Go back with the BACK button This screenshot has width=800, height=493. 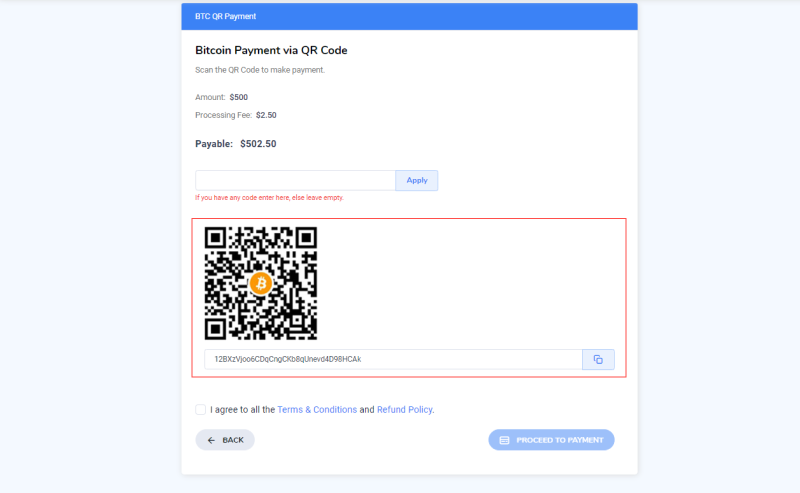(x=225, y=440)
